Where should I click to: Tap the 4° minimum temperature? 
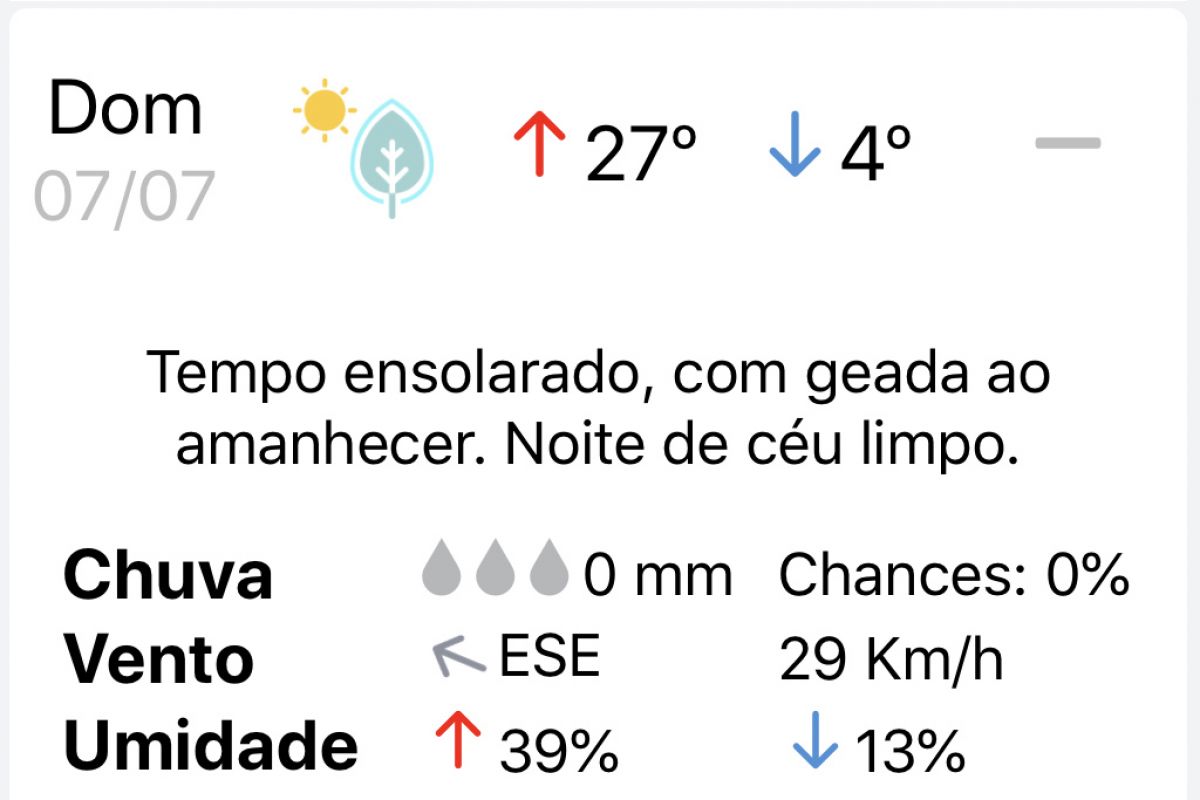tap(876, 152)
